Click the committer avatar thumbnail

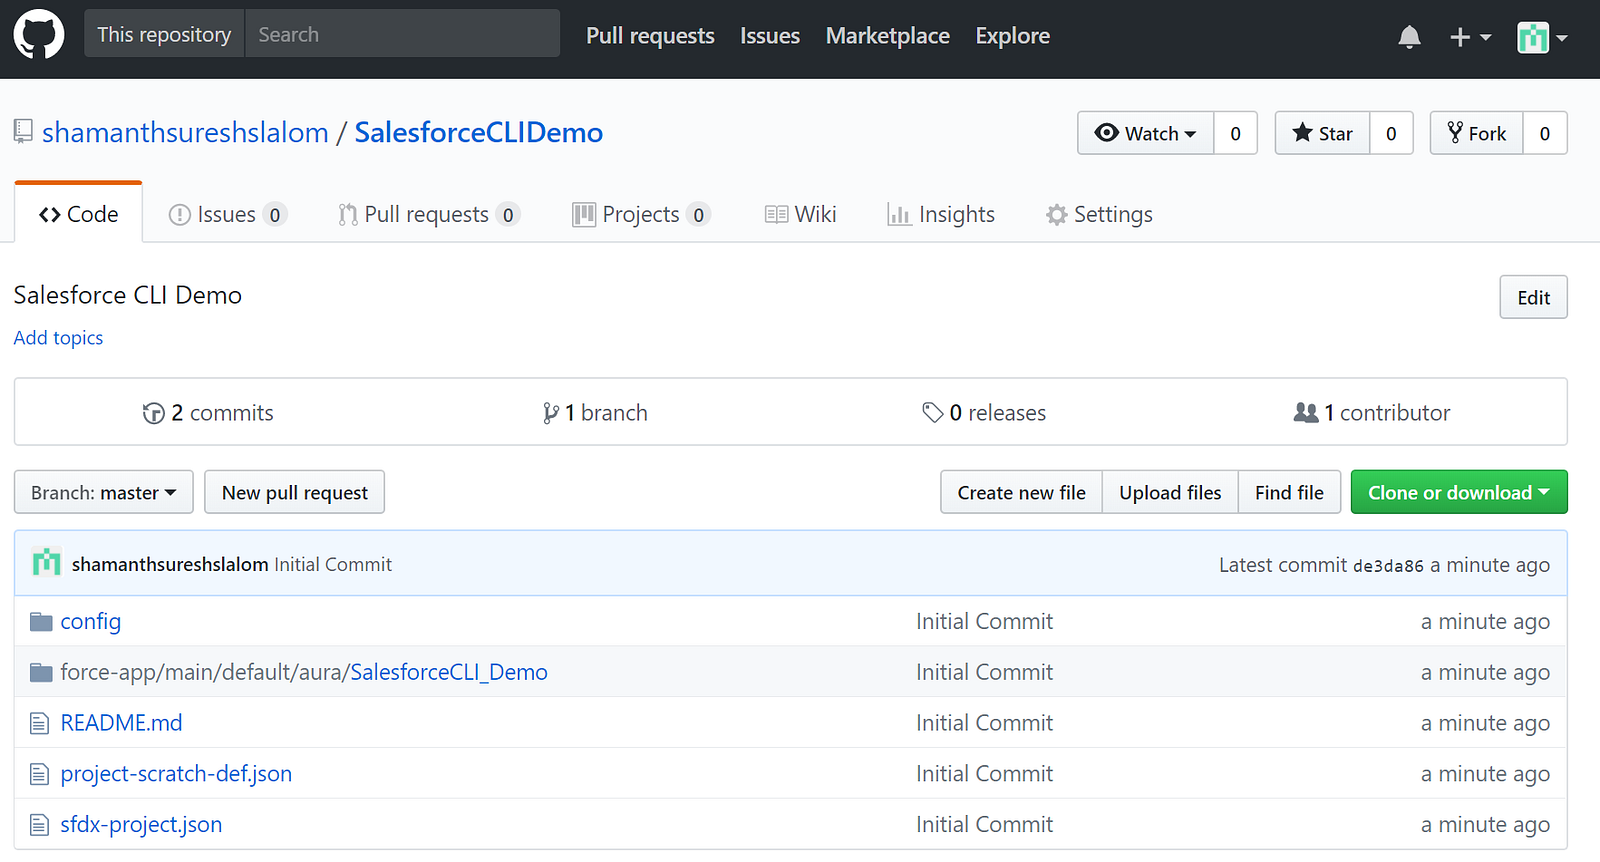(x=46, y=564)
